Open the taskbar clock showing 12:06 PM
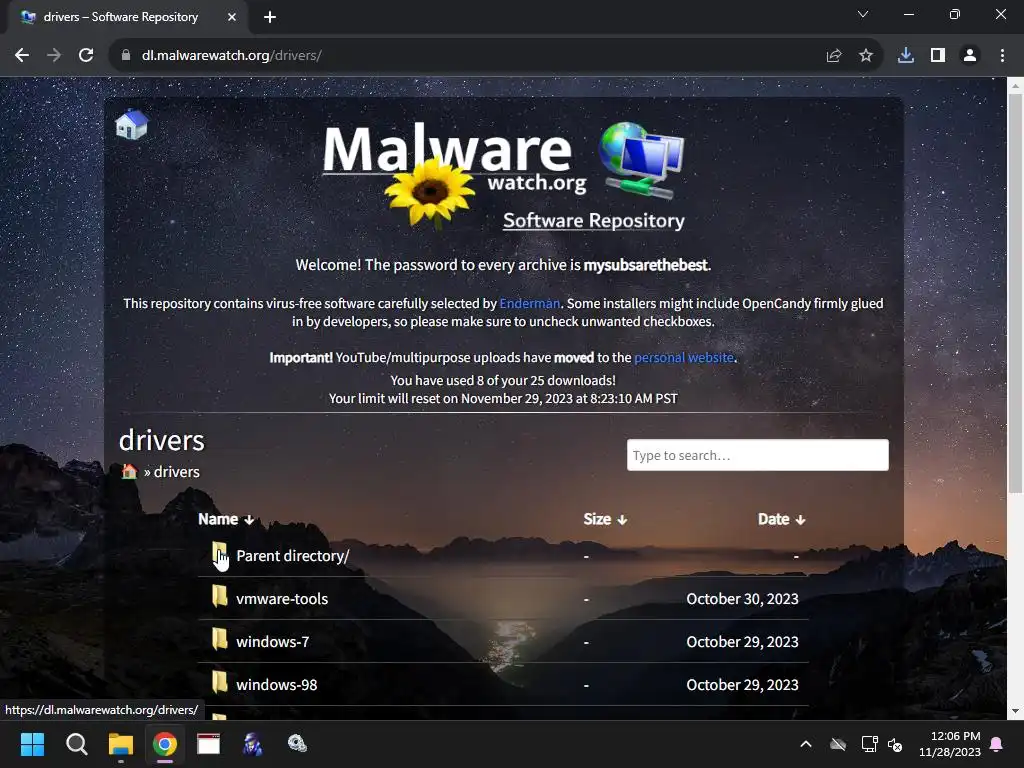Screen dimensions: 1024x768 click(x=950, y=744)
